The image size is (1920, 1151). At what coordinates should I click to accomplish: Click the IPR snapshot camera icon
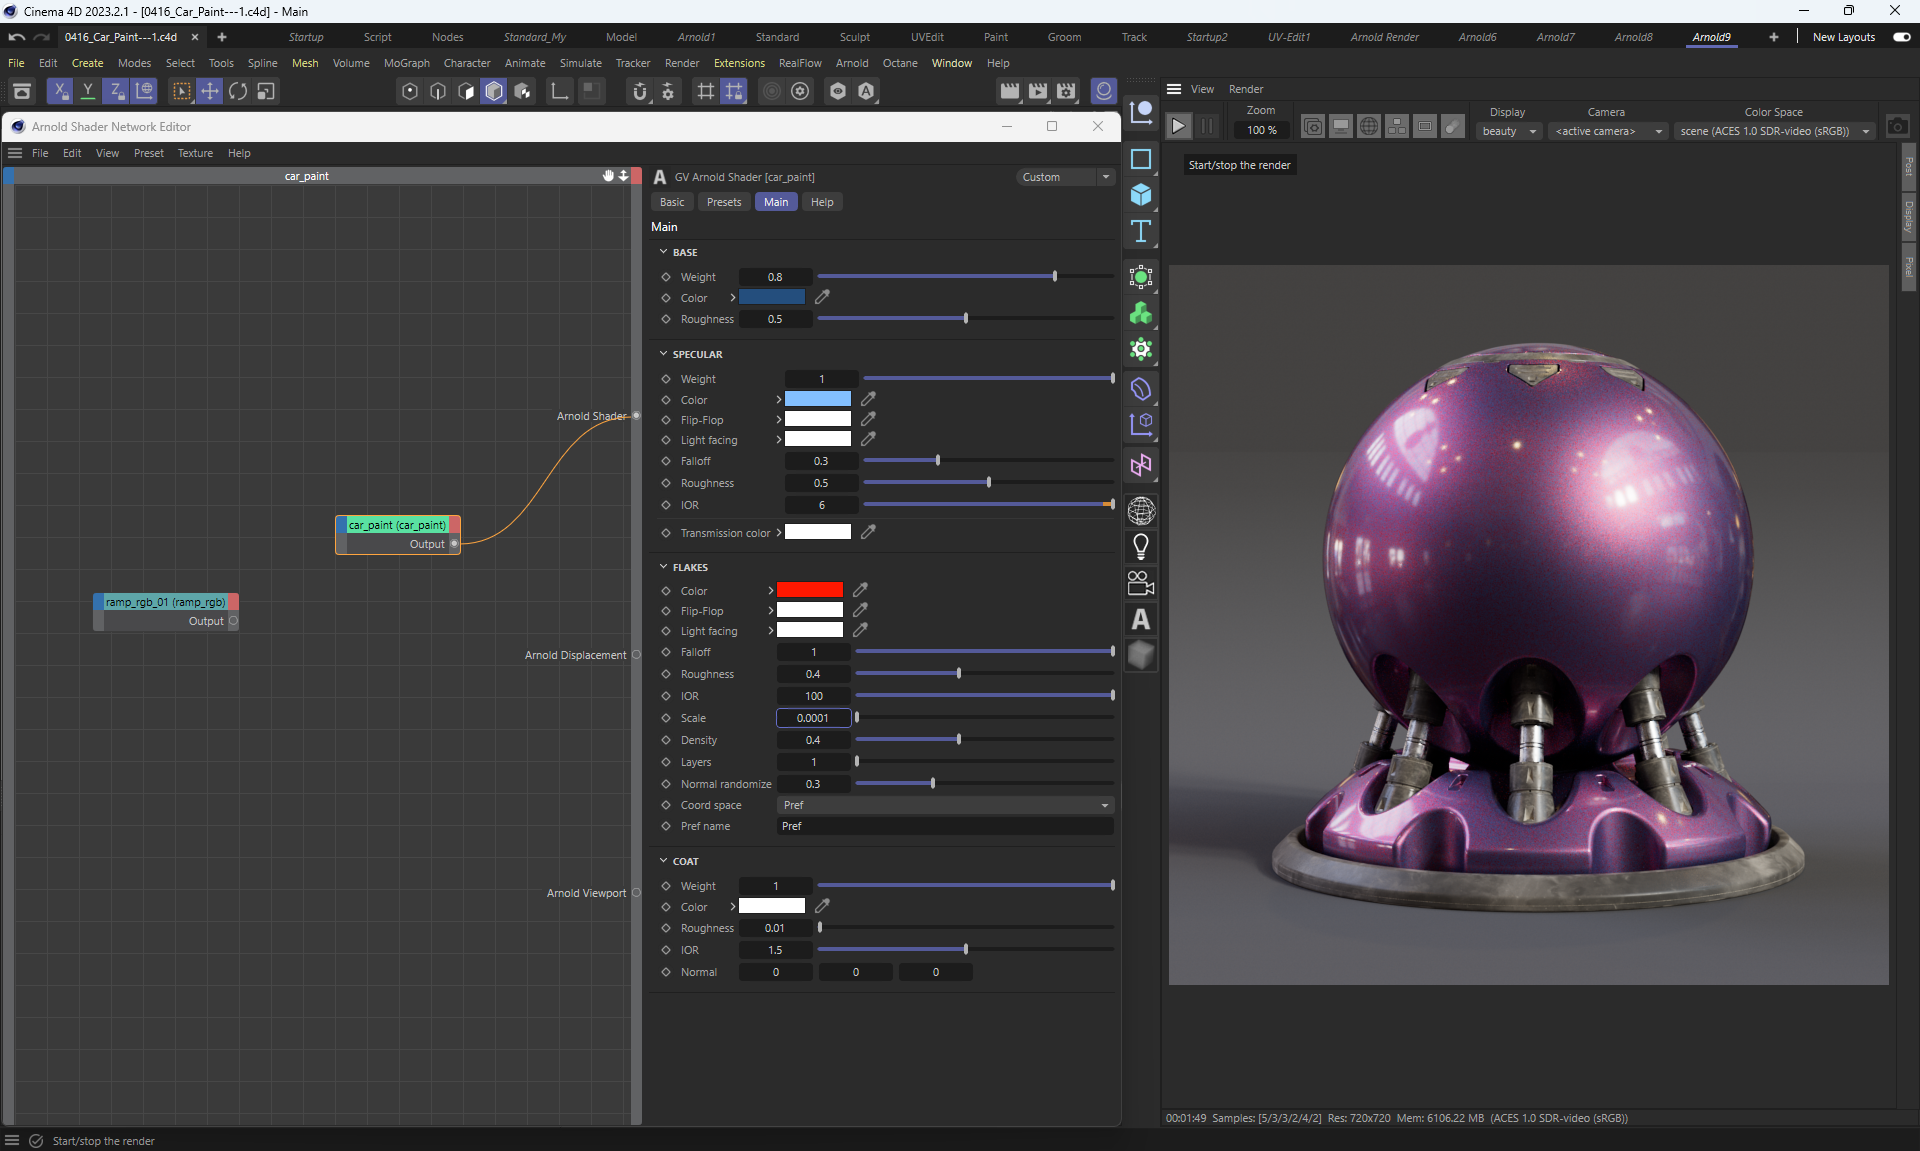point(1897,127)
